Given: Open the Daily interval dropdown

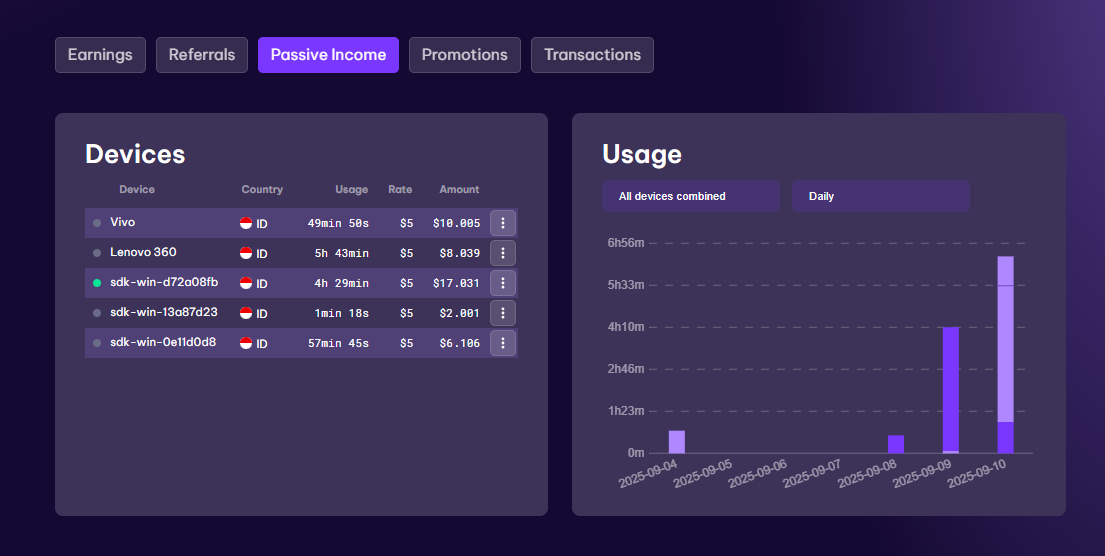Looking at the screenshot, I should click(881, 196).
